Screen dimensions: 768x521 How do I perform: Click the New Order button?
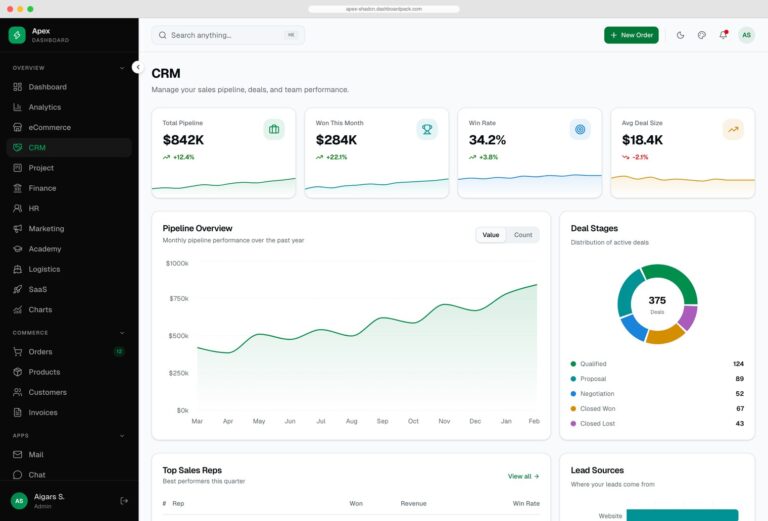(631, 35)
